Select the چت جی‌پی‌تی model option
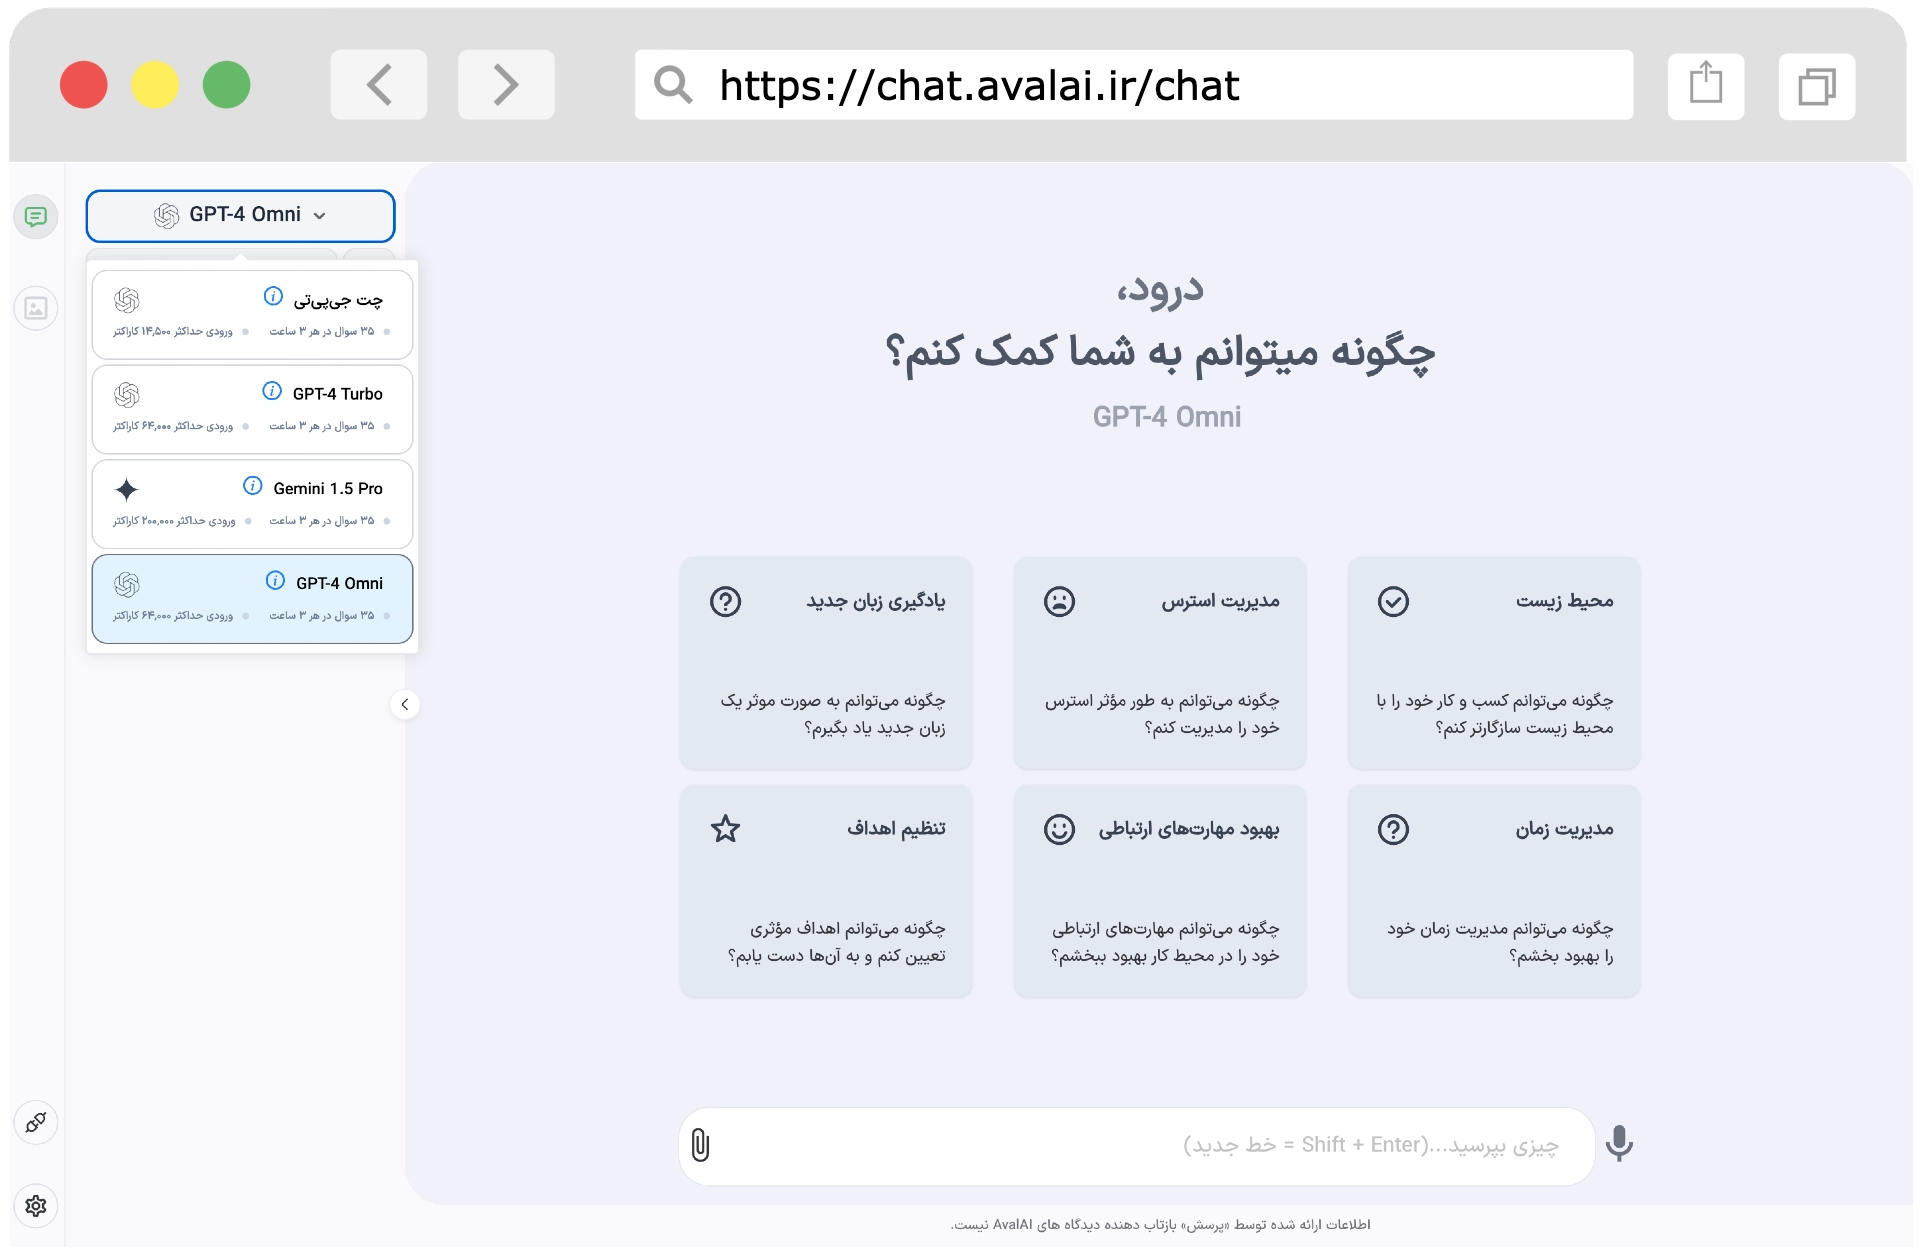 [x=252, y=314]
